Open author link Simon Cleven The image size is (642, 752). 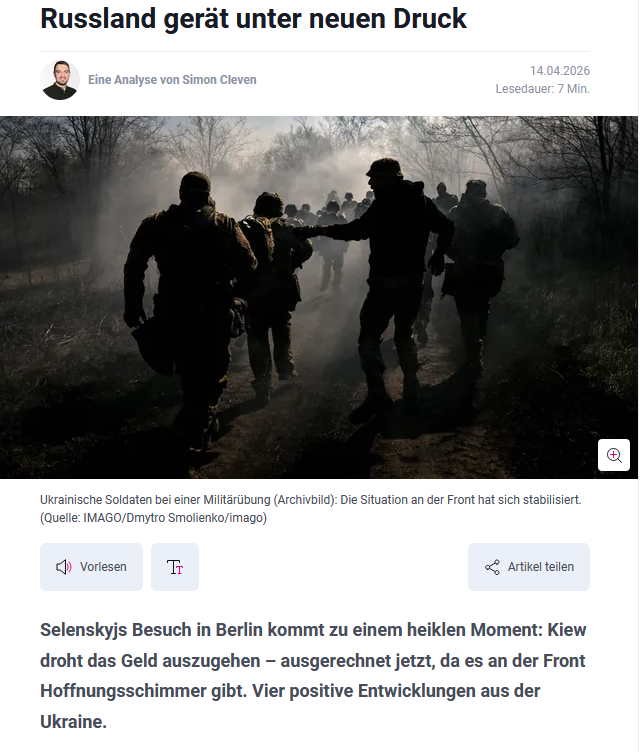(x=219, y=80)
